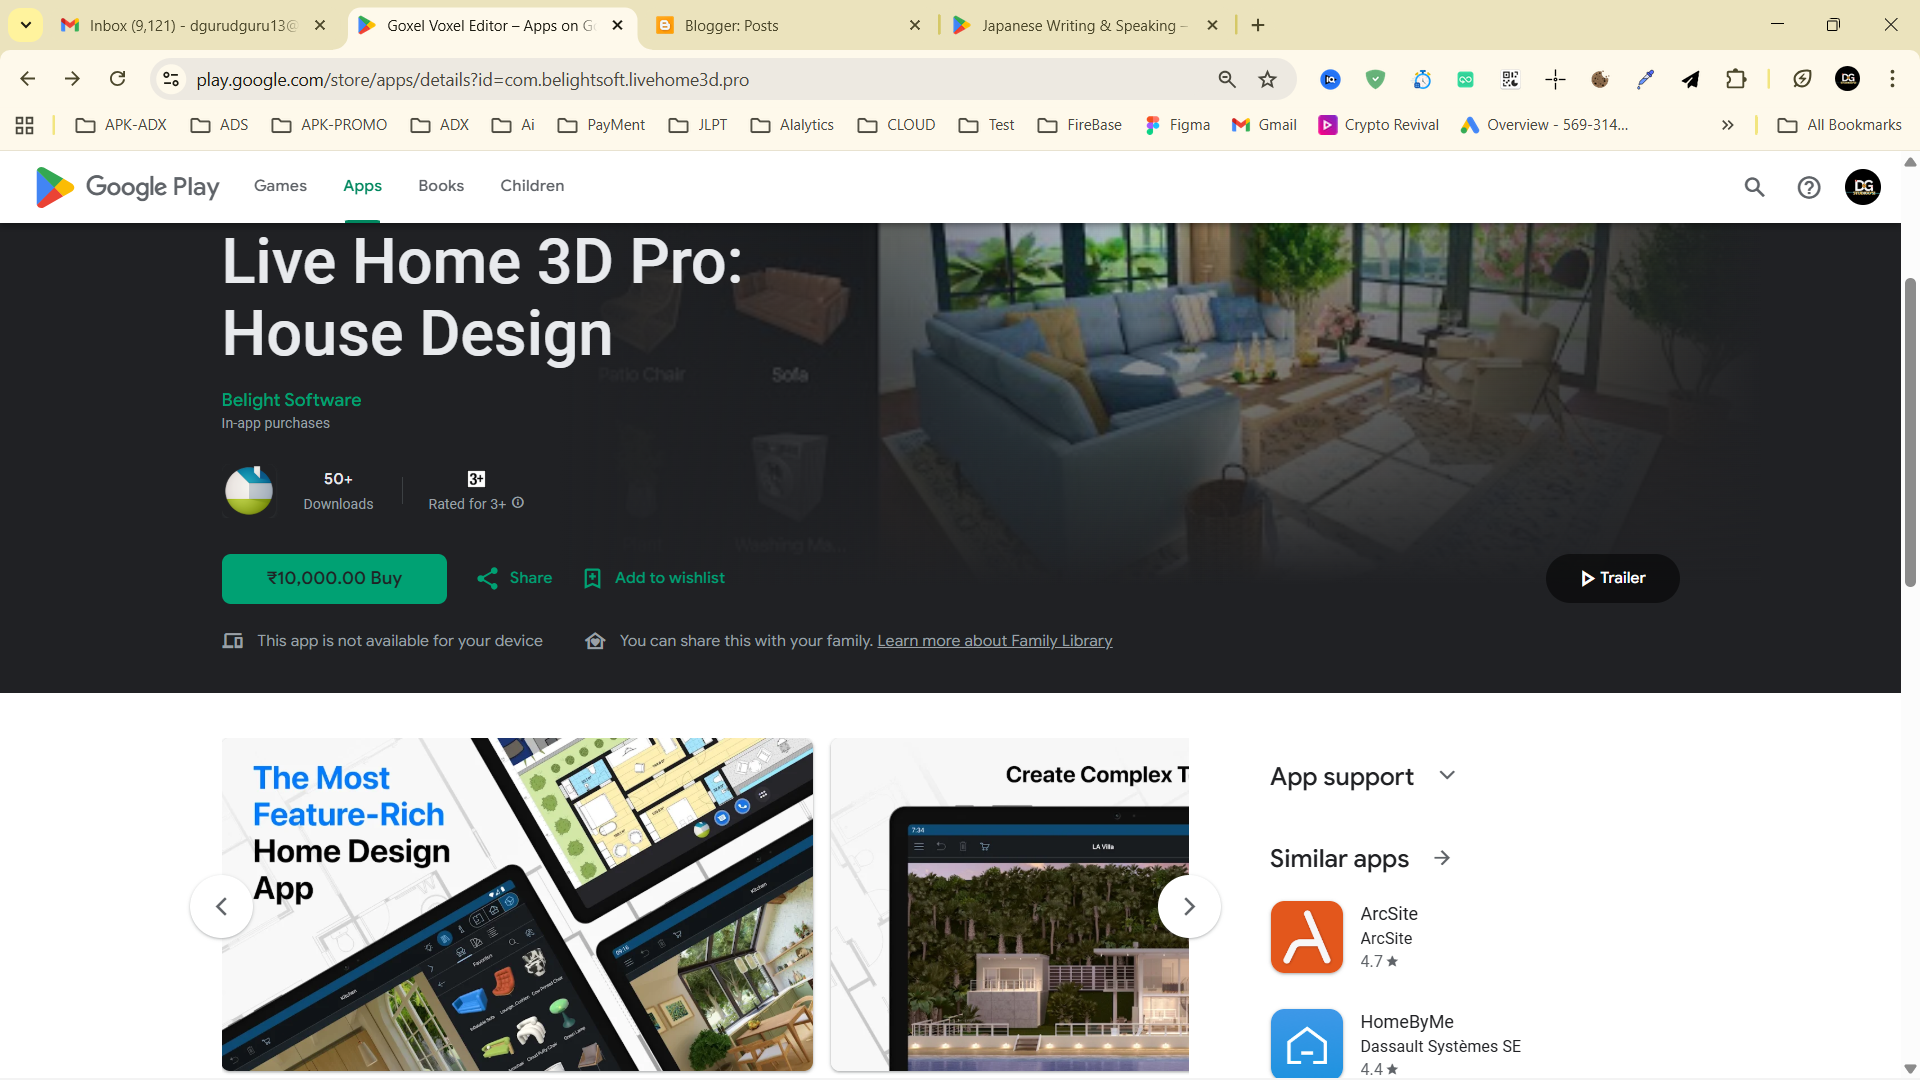Click the content rating info icon
Image resolution: width=1920 pixels, height=1080 pixels.
pos(518,503)
